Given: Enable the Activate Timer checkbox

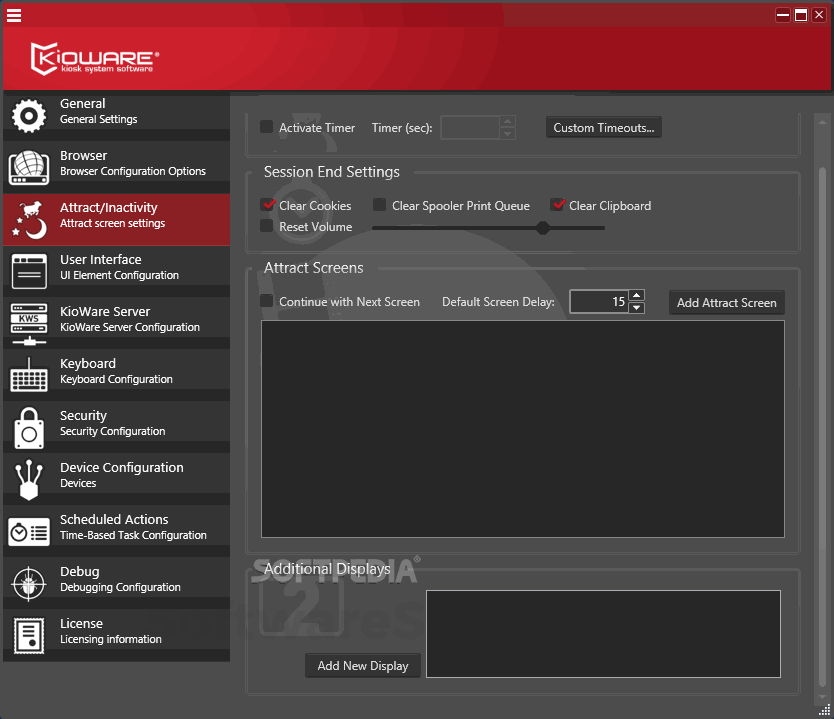Looking at the screenshot, I should coord(267,127).
